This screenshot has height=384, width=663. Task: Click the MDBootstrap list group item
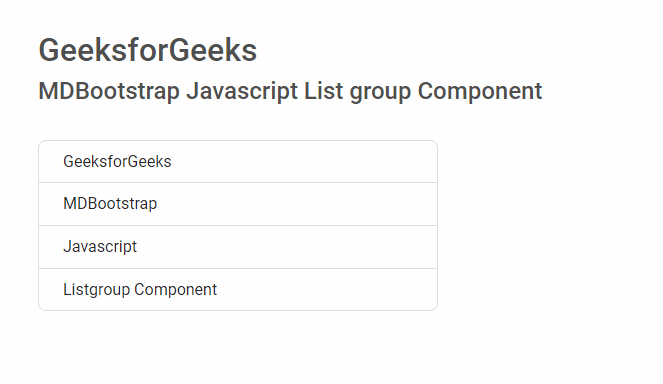coord(238,204)
